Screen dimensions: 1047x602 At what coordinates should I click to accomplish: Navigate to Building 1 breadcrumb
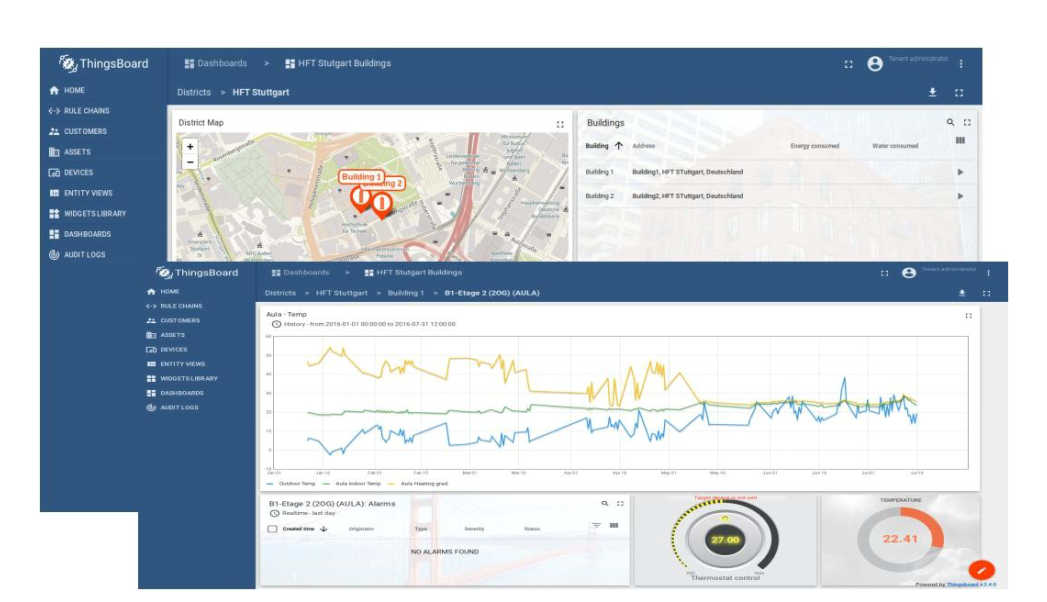[x=405, y=293]
